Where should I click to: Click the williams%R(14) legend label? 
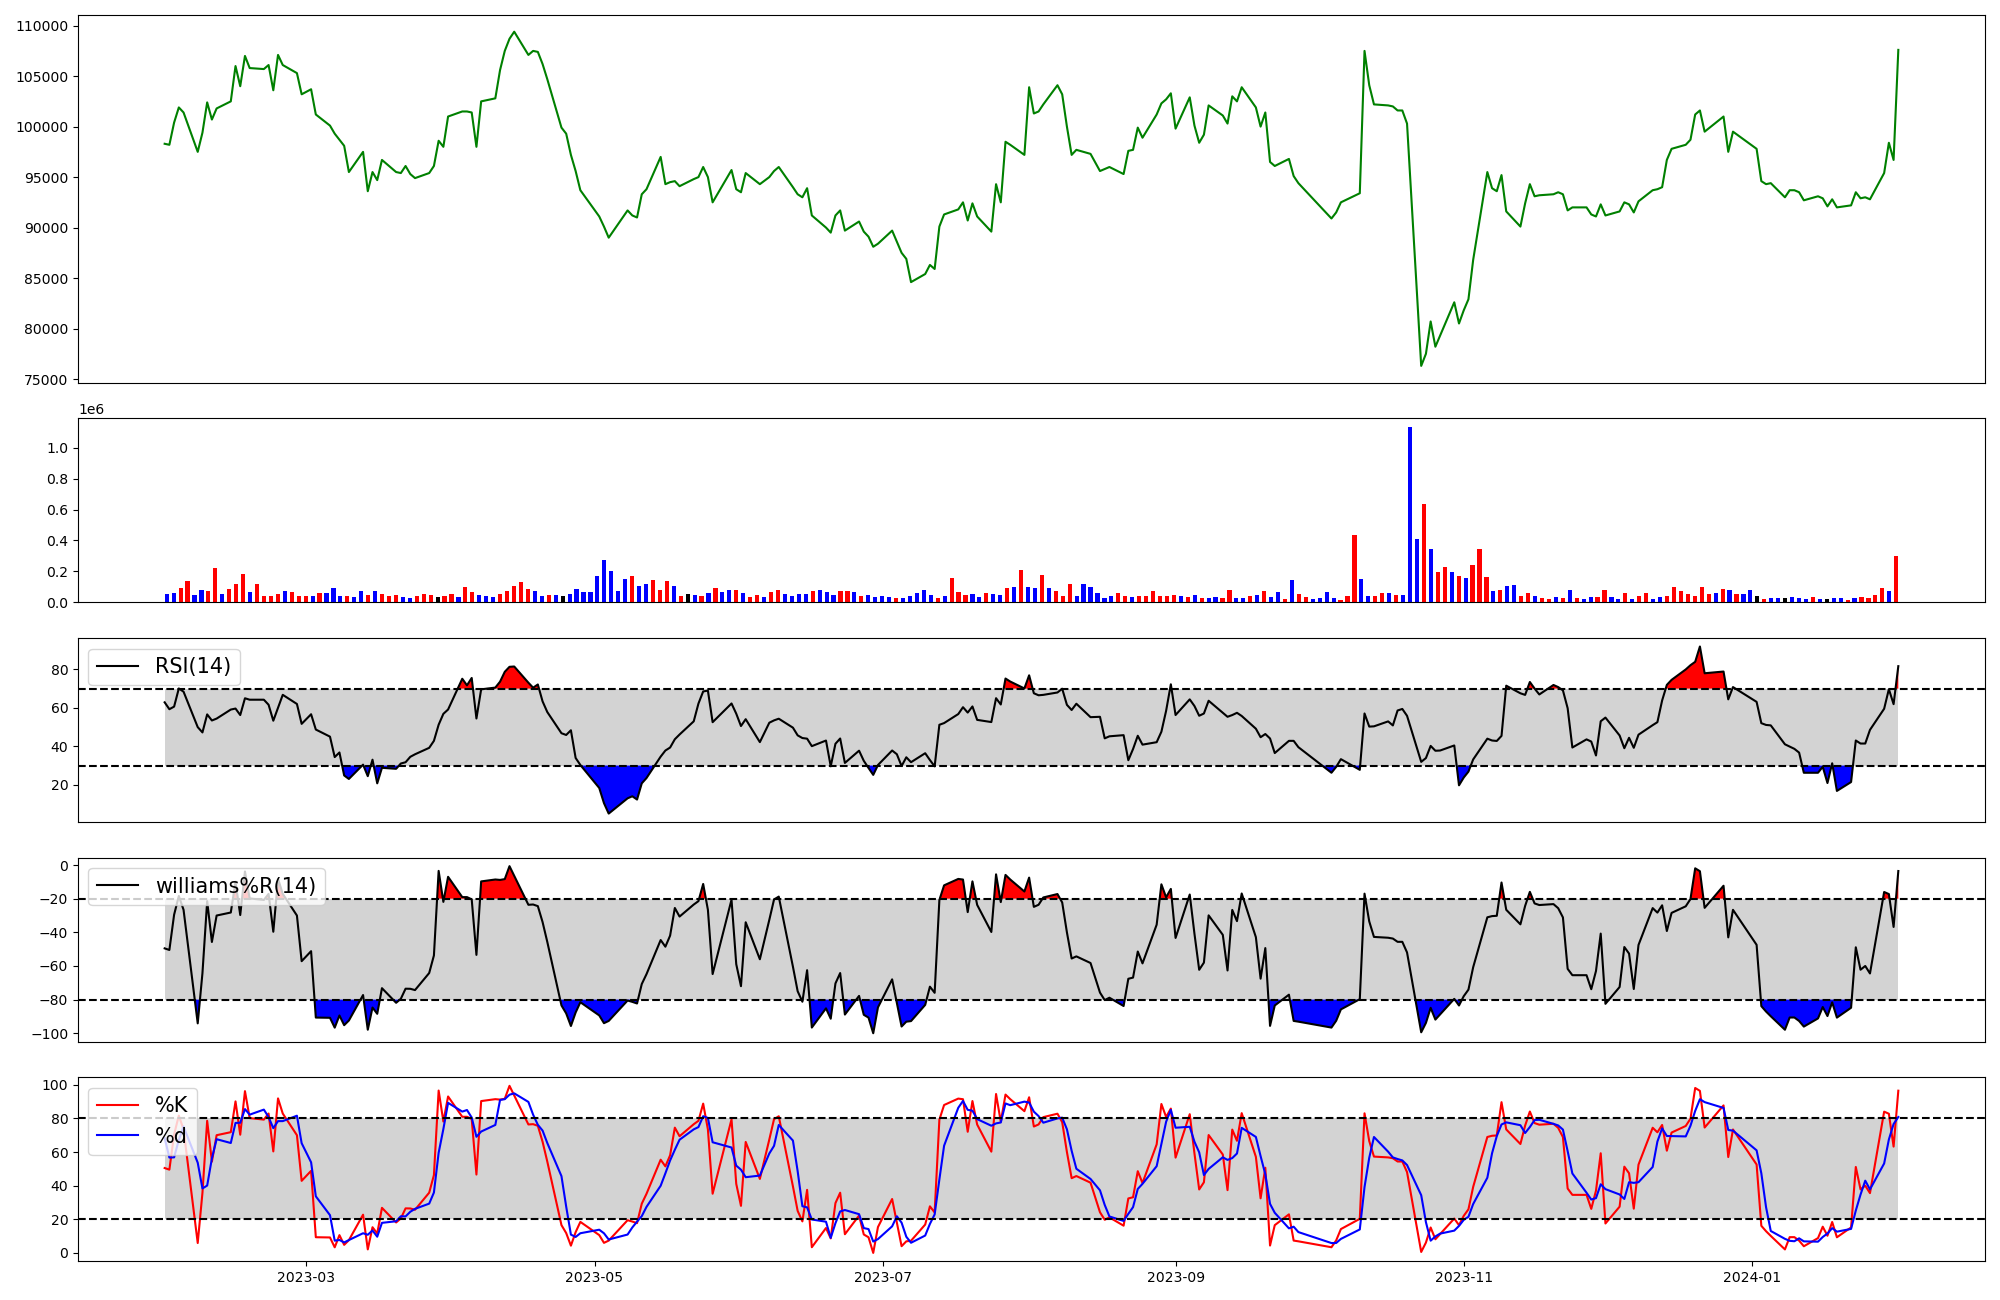235,885
